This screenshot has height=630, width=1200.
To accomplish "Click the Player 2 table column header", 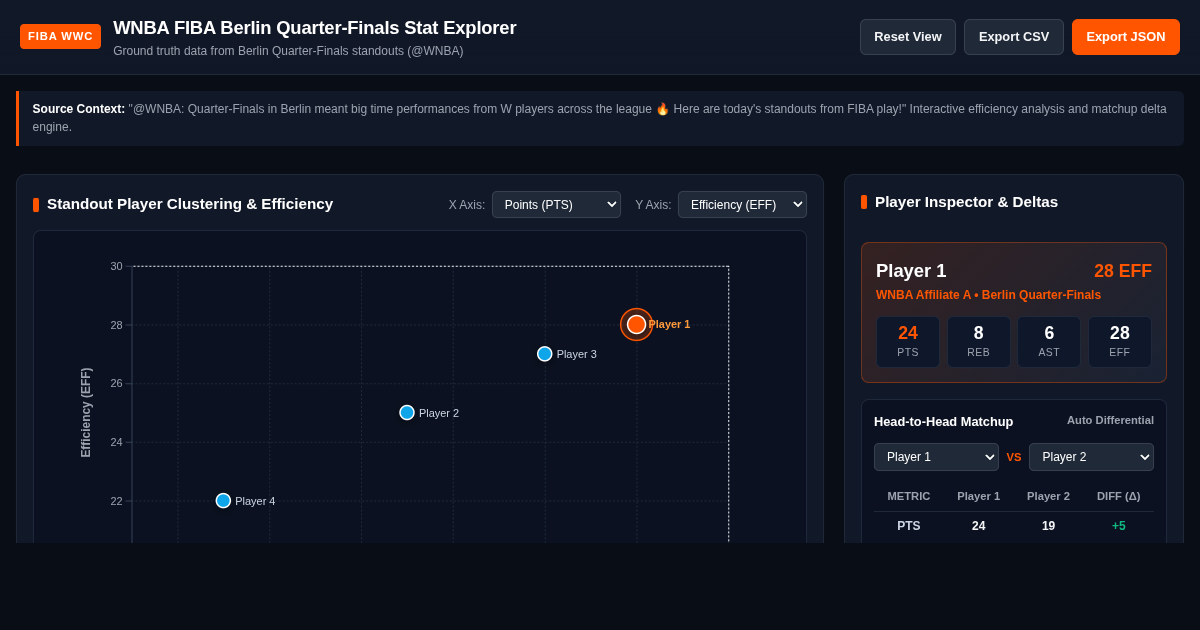I will point(1048,496).
